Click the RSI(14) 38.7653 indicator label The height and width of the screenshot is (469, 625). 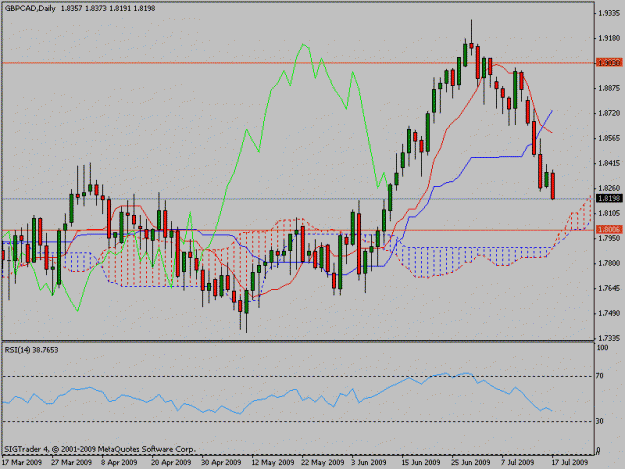tap(31, 350)
